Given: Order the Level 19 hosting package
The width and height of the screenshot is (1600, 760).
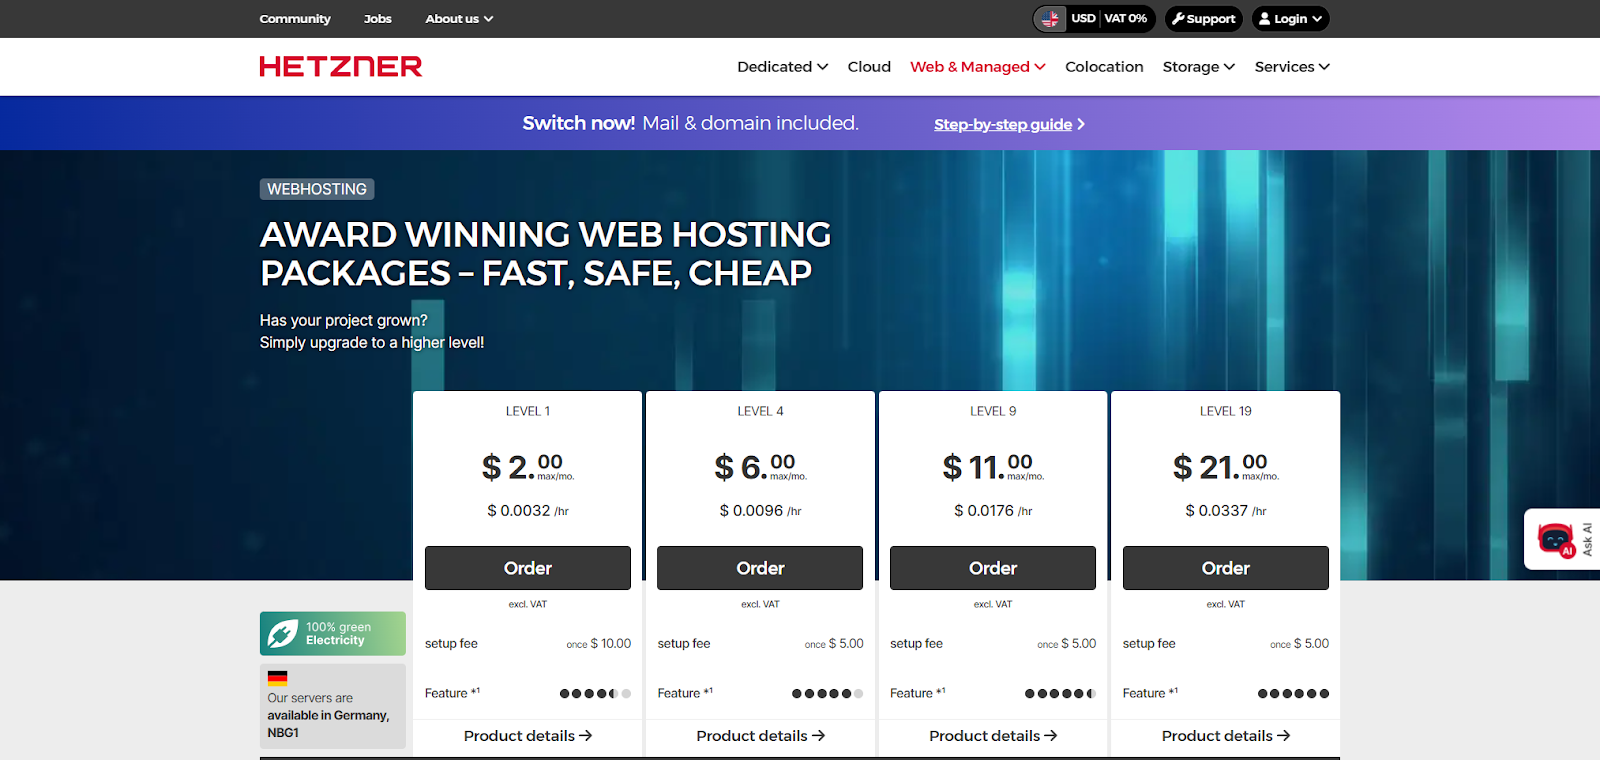Looking at the screenshot, I should [1226, 568].
